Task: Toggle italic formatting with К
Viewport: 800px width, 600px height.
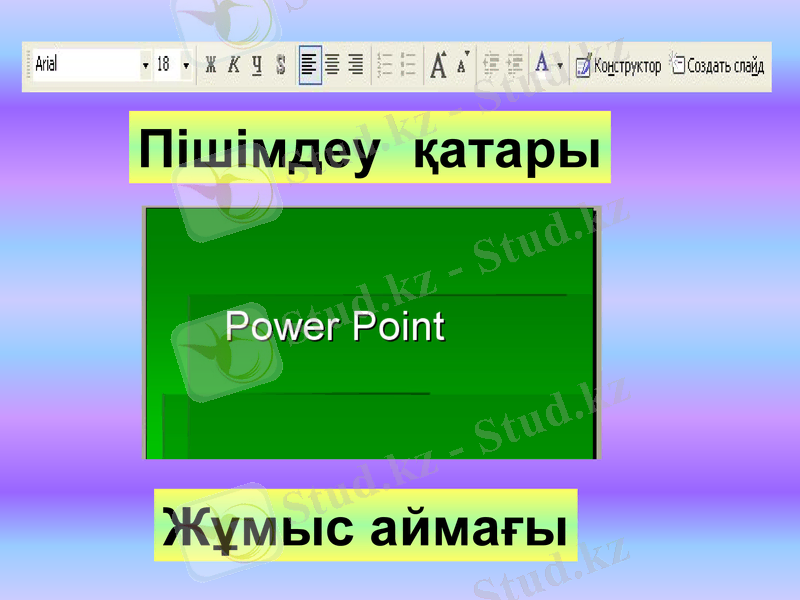Action: click(234, 62)
